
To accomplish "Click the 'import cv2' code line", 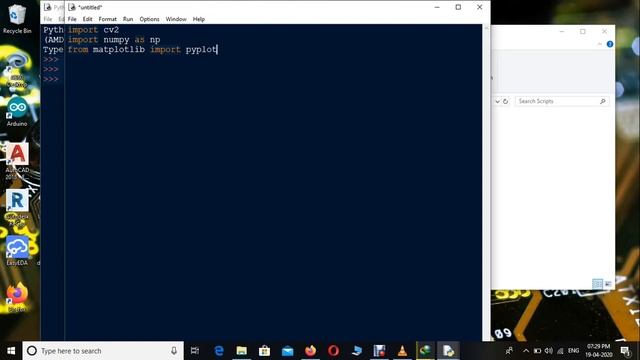I will pos(93,30).
